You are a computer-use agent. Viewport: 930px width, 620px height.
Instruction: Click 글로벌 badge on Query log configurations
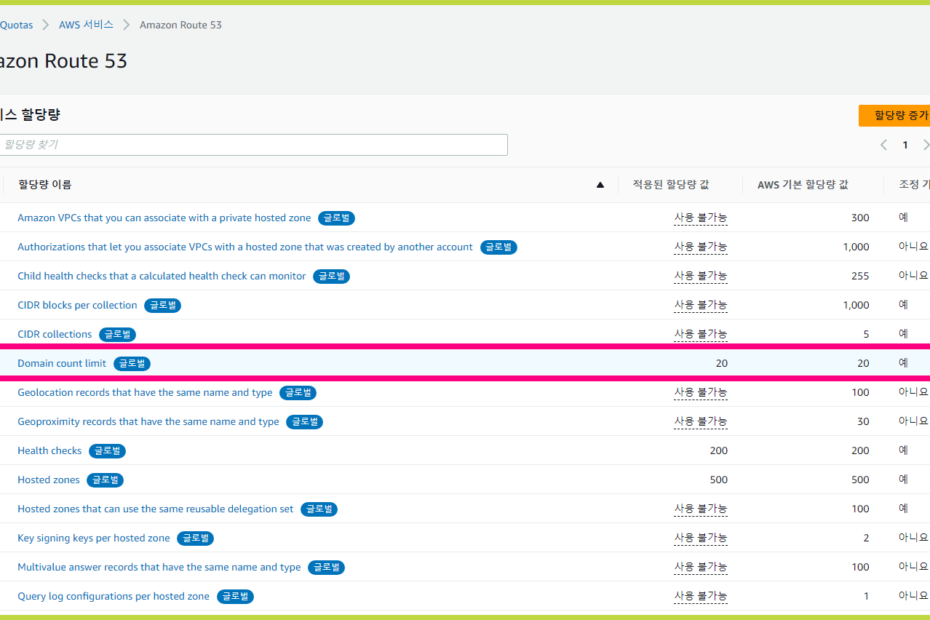pyautogui.click(x=235, y=596)
